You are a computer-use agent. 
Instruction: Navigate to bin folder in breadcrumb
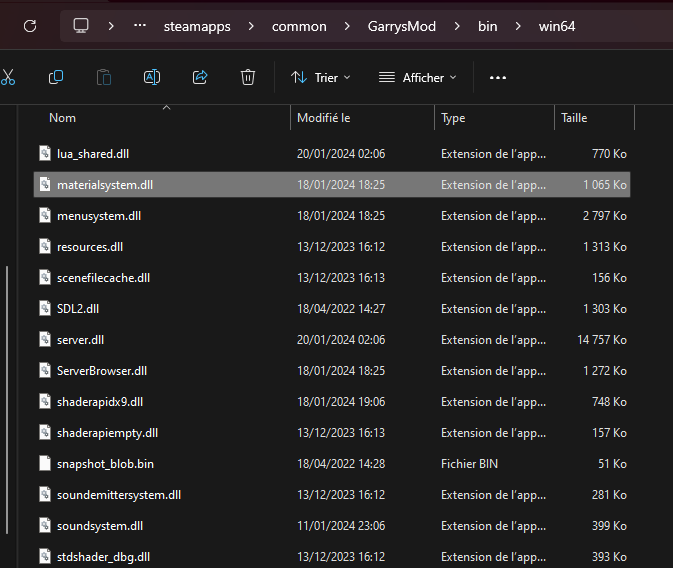pos(488,26)
